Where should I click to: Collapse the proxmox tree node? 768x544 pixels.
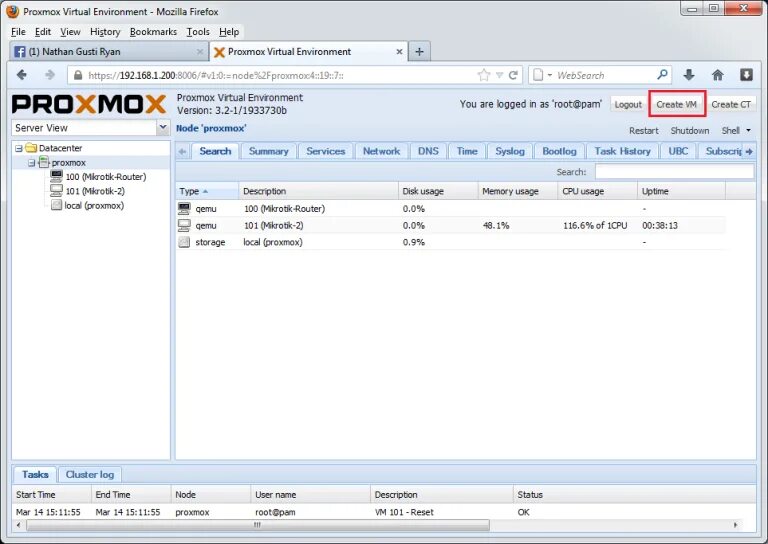click(31, 162)
